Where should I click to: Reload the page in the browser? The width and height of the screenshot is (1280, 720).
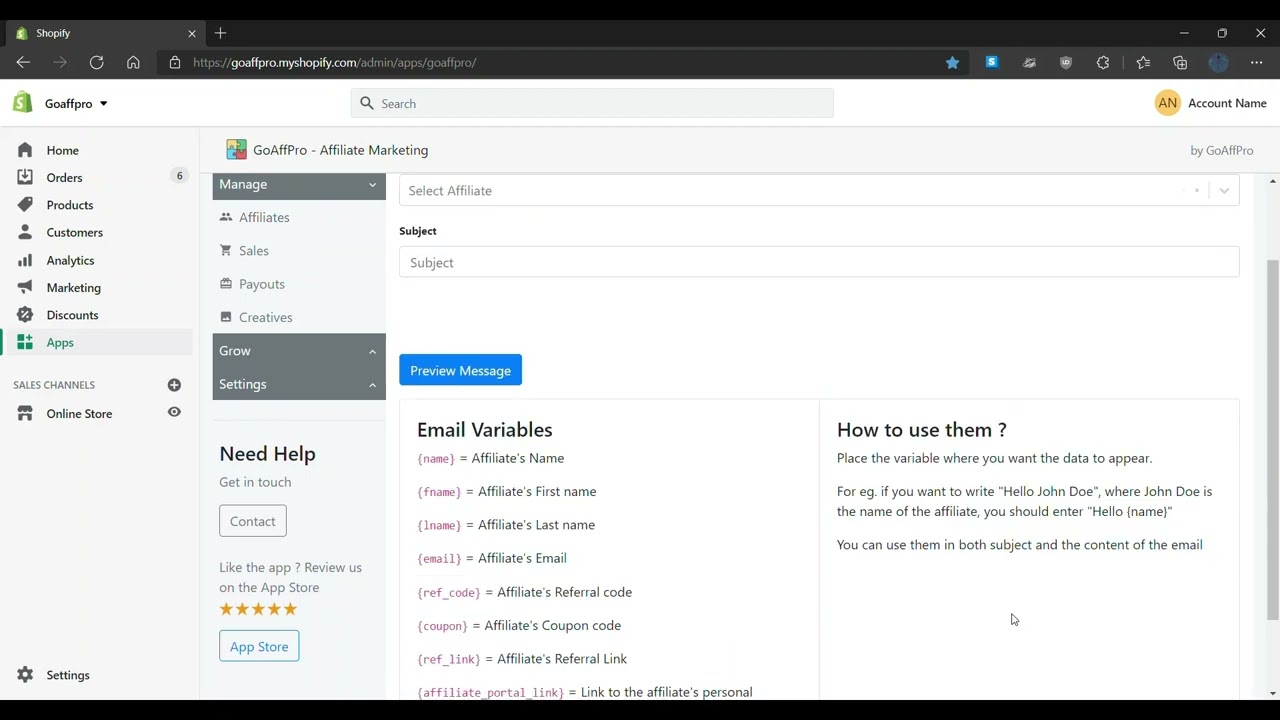coord(96,62)
